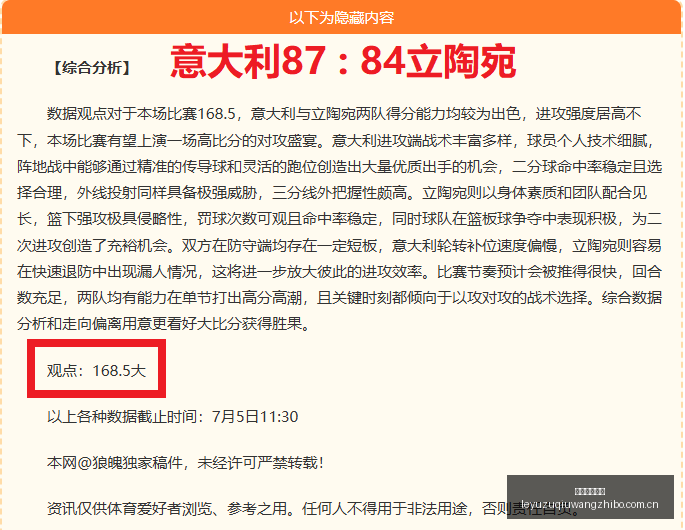Click the team name '立陶宛' in headline

(x=461, y=61)
